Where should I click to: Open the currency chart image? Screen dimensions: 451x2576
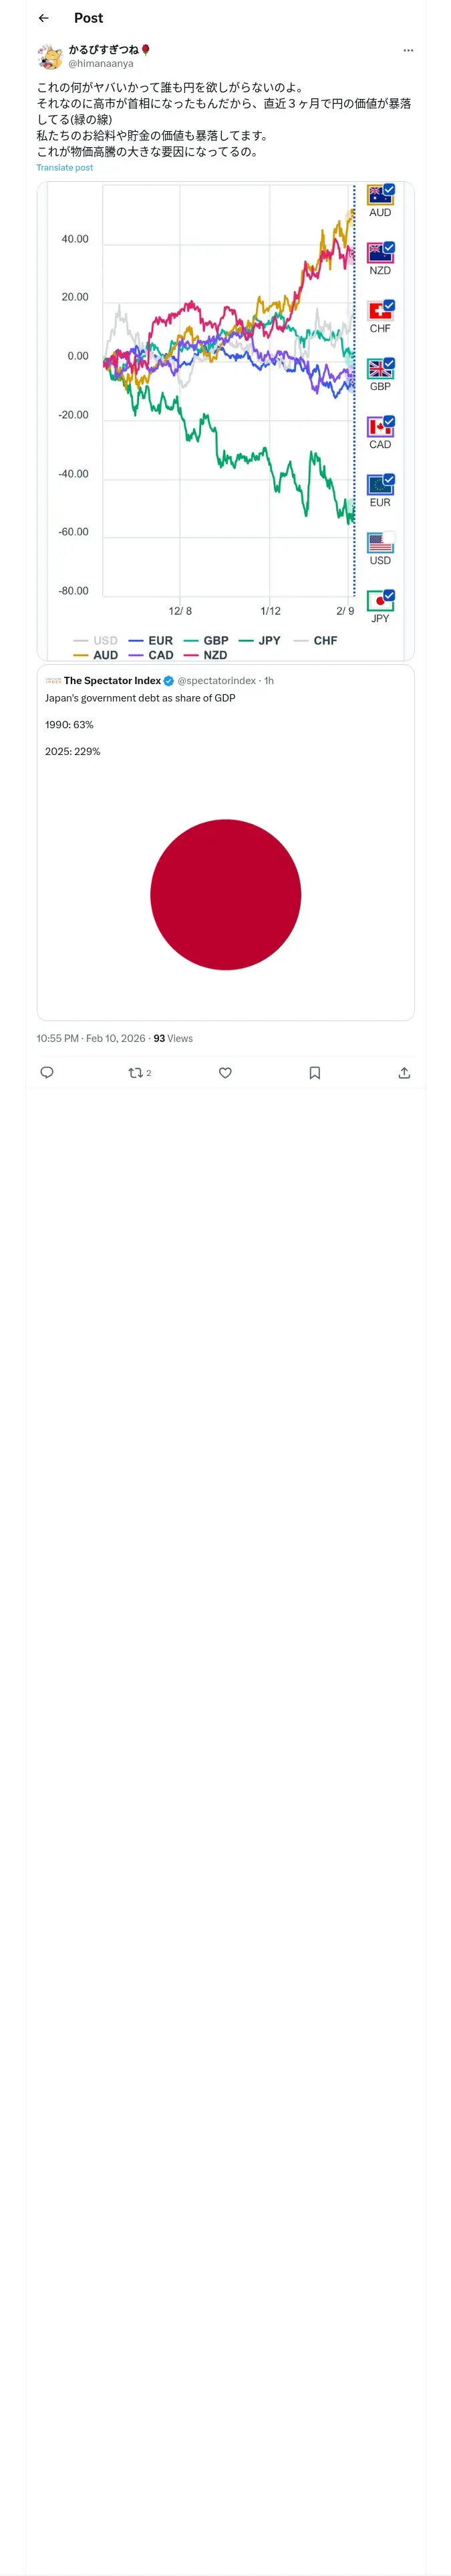coord(226,421)
